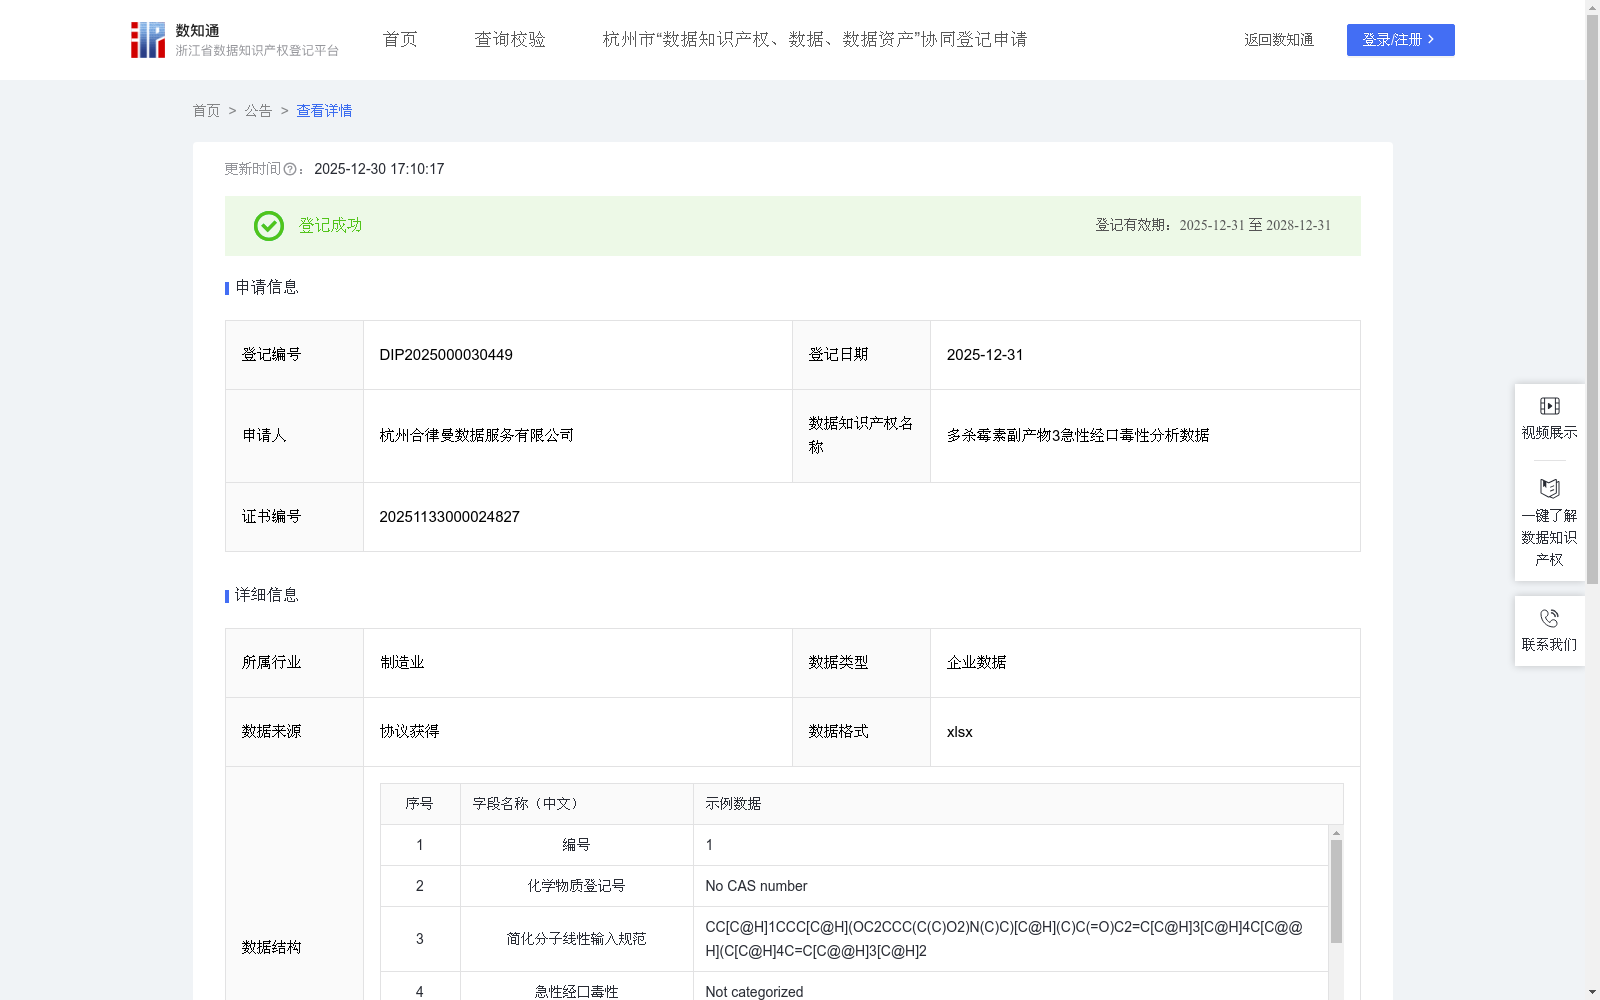Select the update time 2025-12-30 17:10:17
1600x1000 pixels.
pos(379,169)
